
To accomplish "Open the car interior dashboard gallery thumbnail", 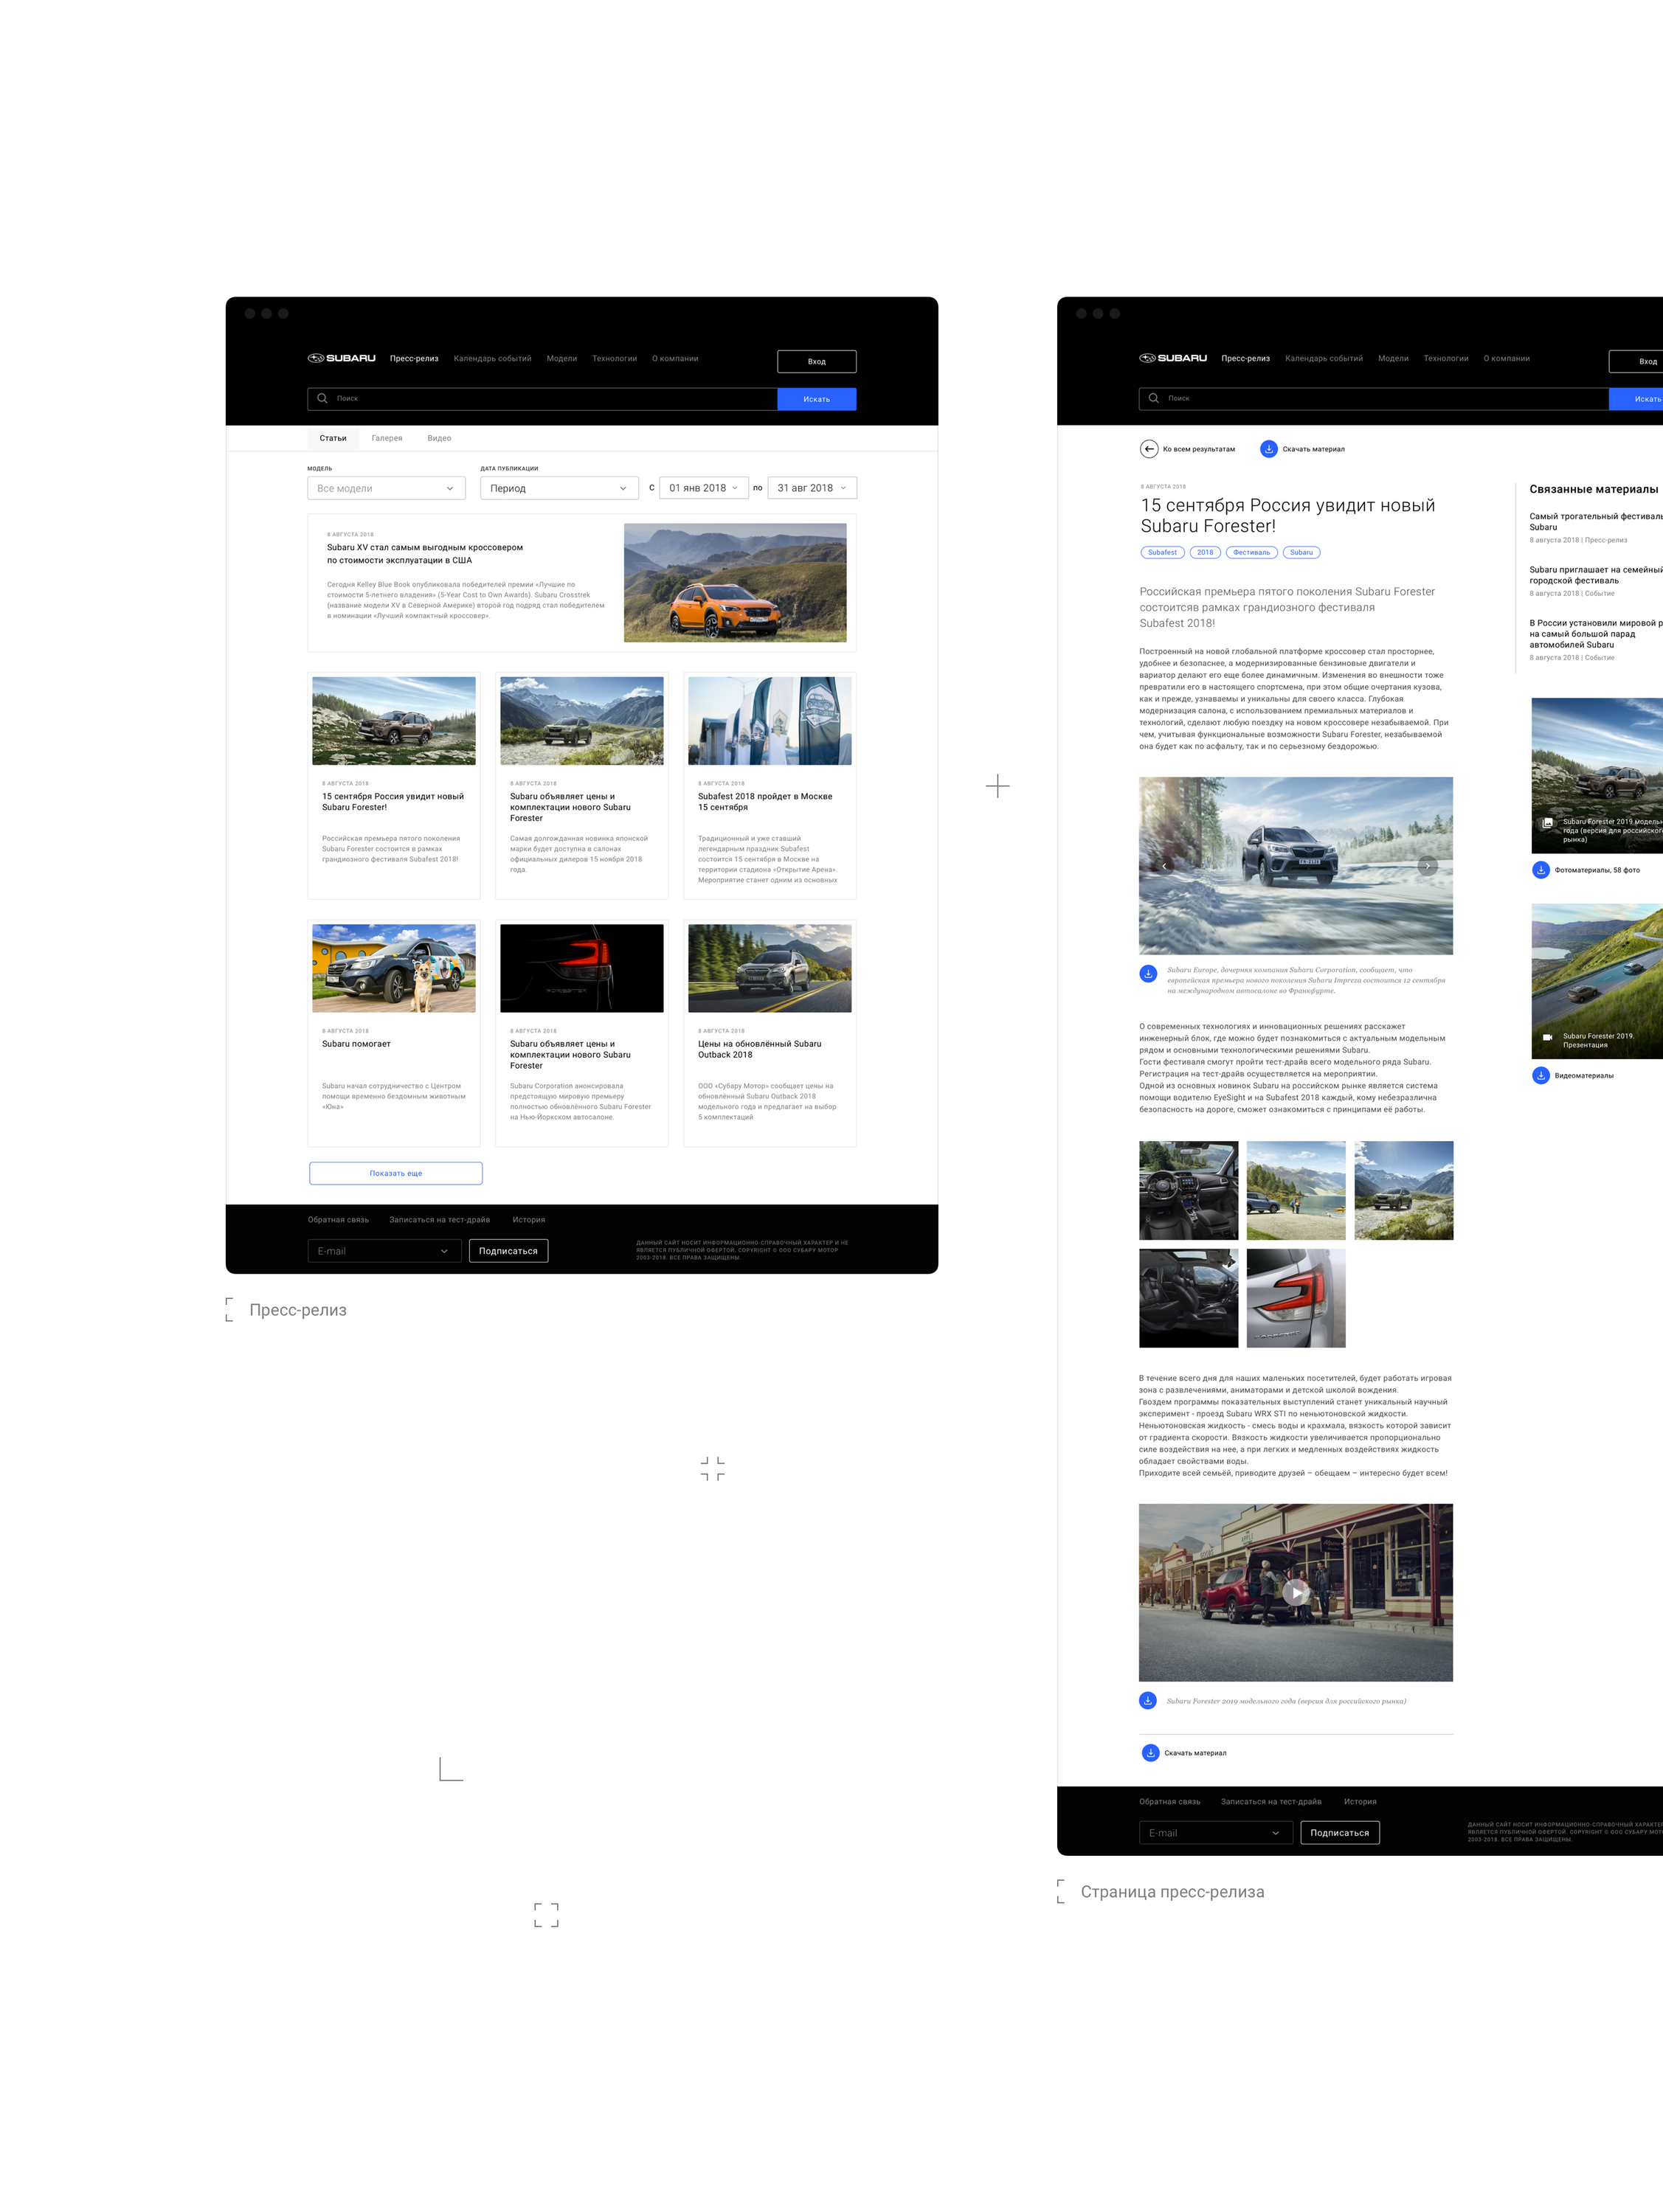I will 1188,1190.
